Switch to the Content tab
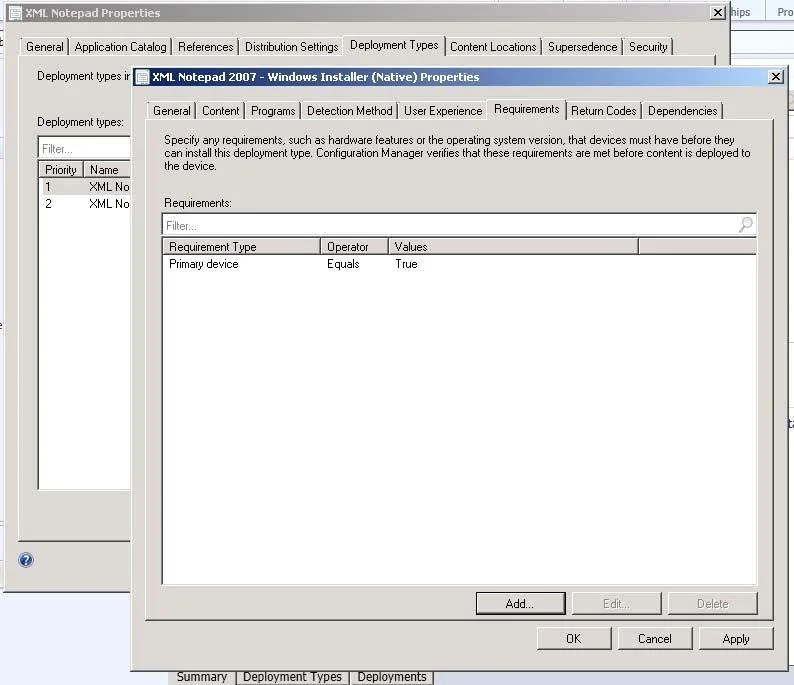 [220, 111]
